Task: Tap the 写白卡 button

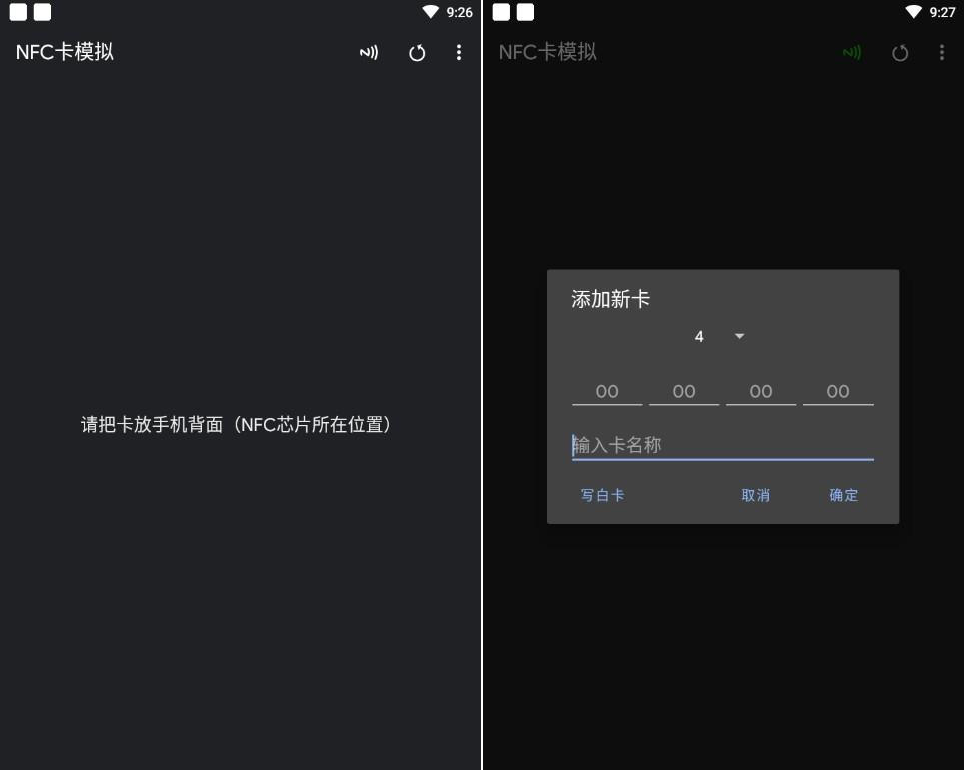Action: point(602,495)
